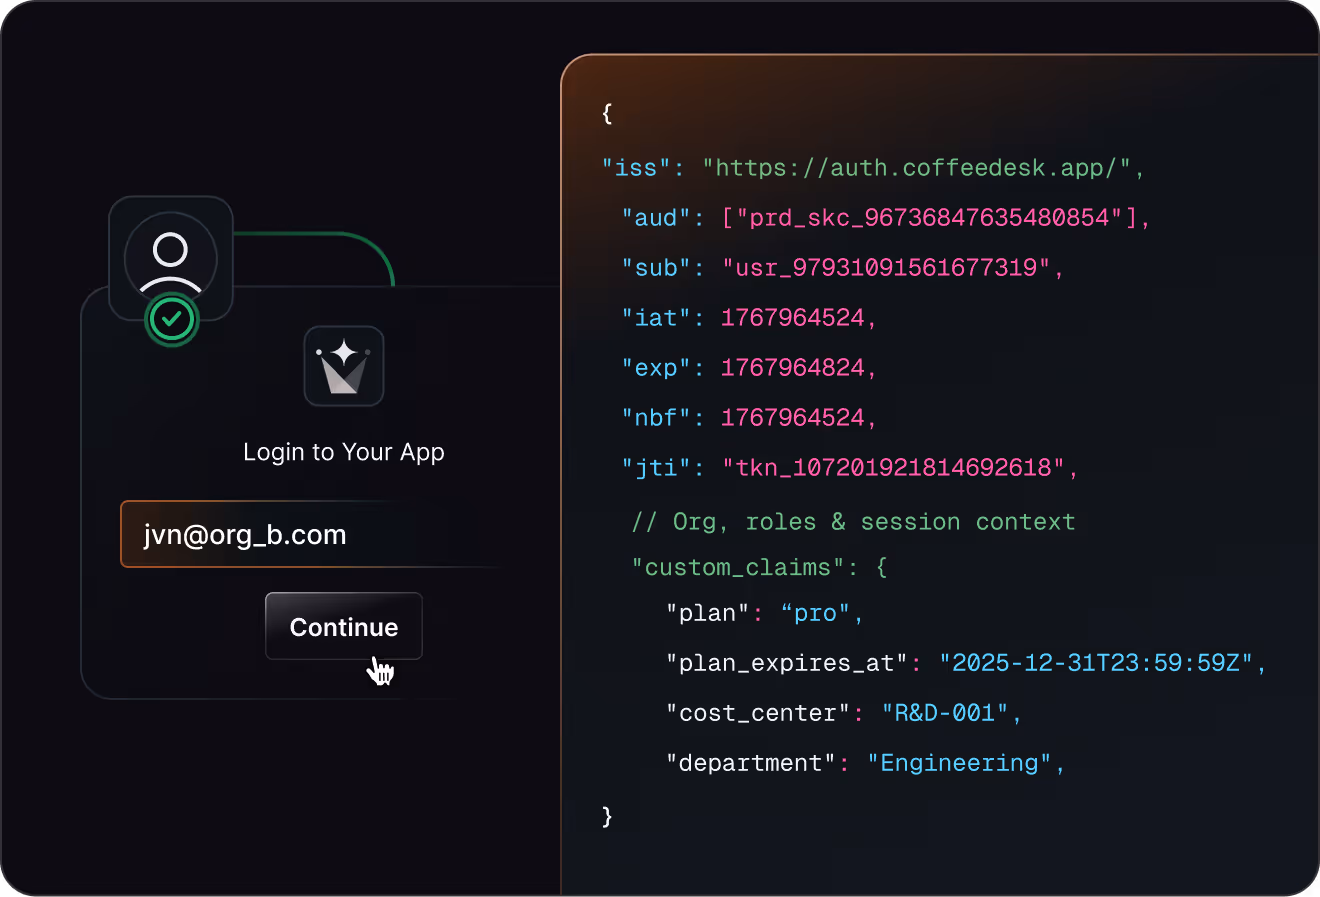Click the "iat" value 1767964524
Image resolution: width=1320 pixels, height=897 pixels.
(x=792, y=318)
